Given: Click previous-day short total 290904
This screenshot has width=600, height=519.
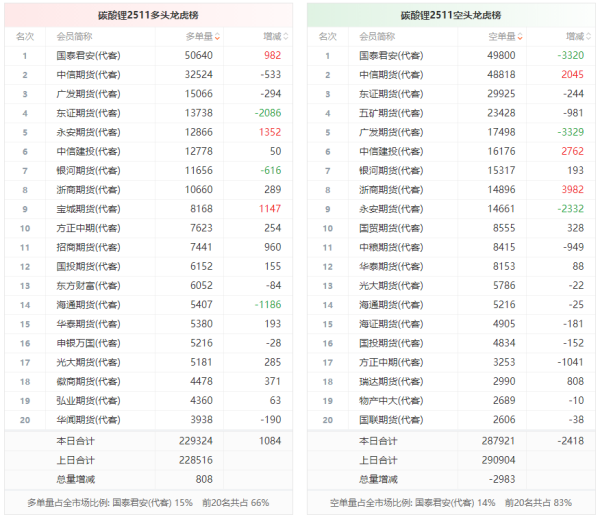Looking at the screenshot, I should (498, 460).
